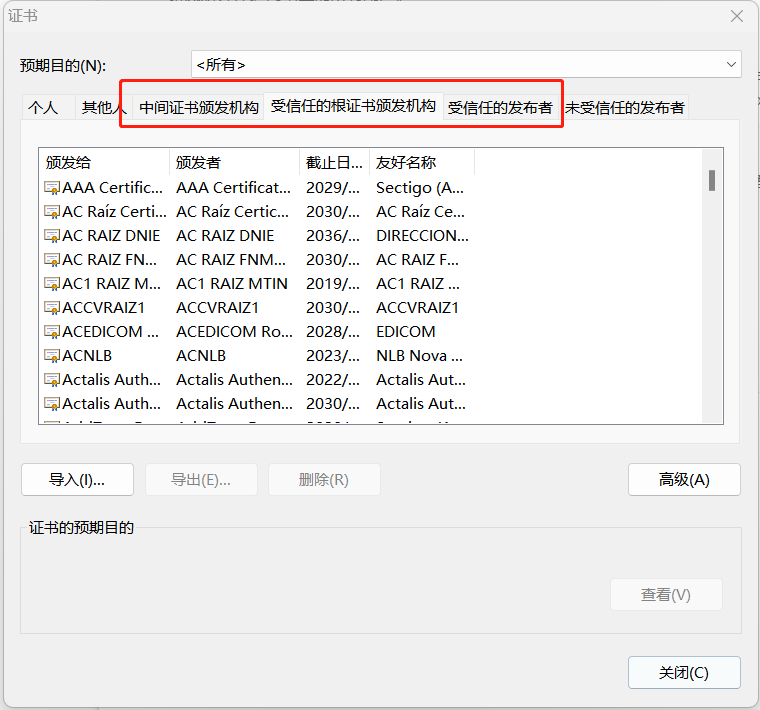Click the certificate list vertical scrollbar thumb
Image resolution: width=760 pixels, height=710 pixels.
pyautogui.click(x=712, y=180)
